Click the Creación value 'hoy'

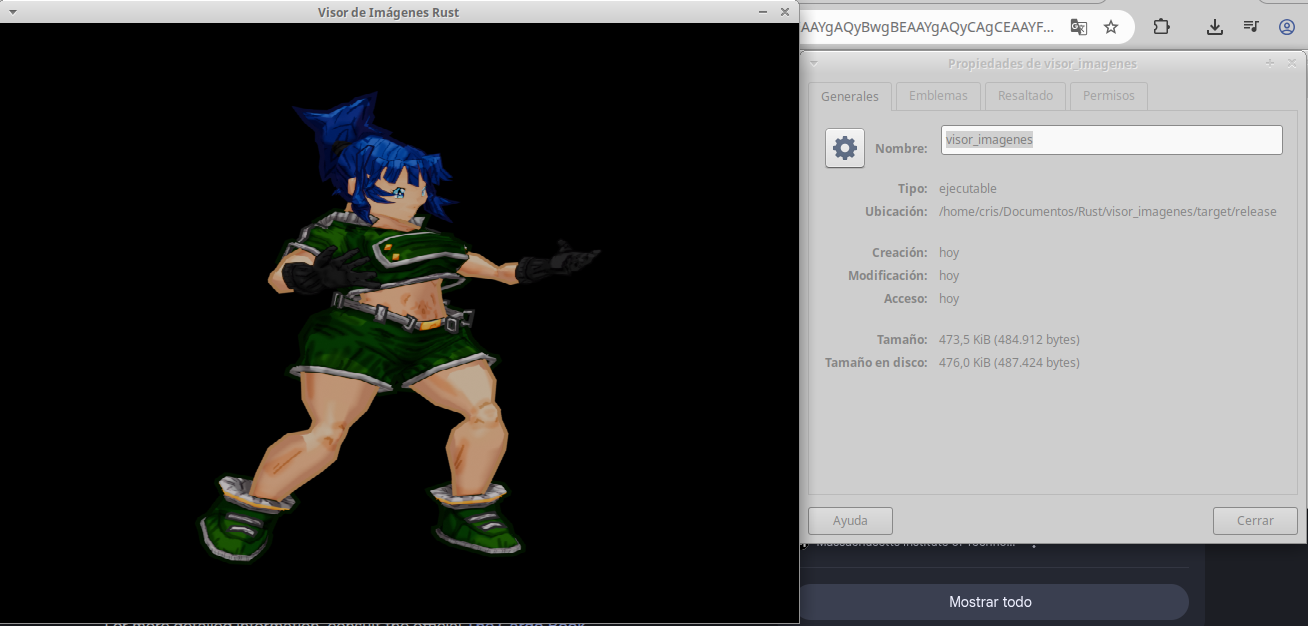tap(949, 253)
